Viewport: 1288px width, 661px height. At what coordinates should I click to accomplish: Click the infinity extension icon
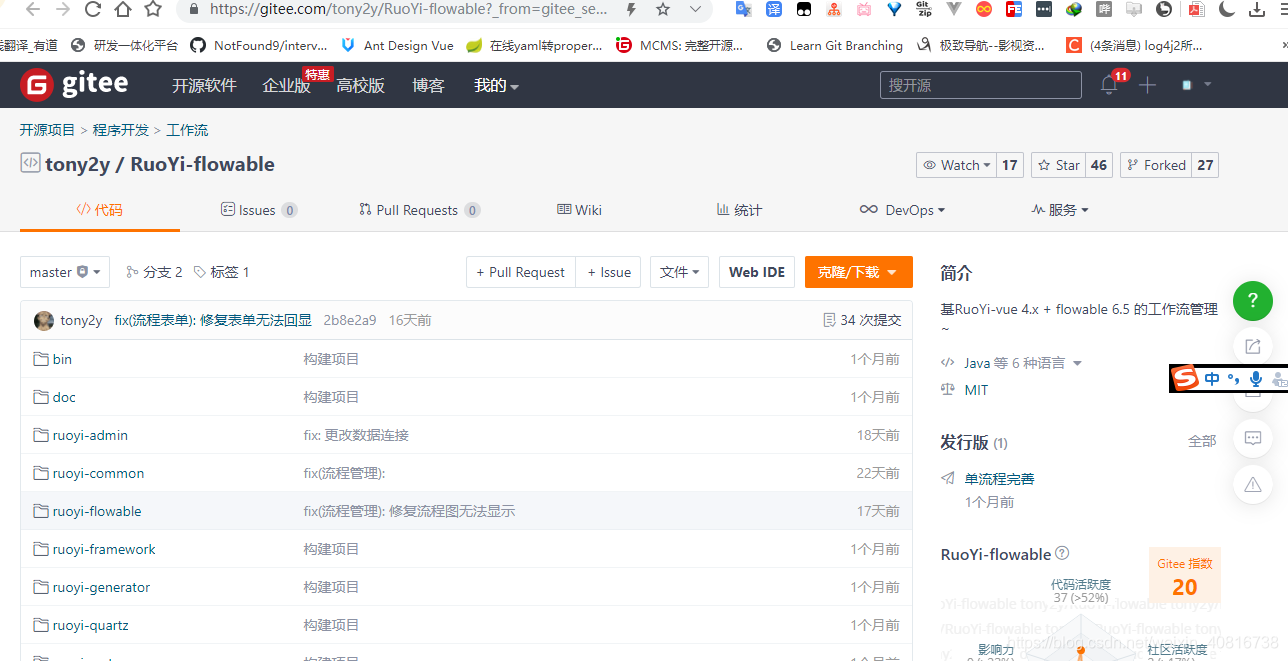coord(984,10)
